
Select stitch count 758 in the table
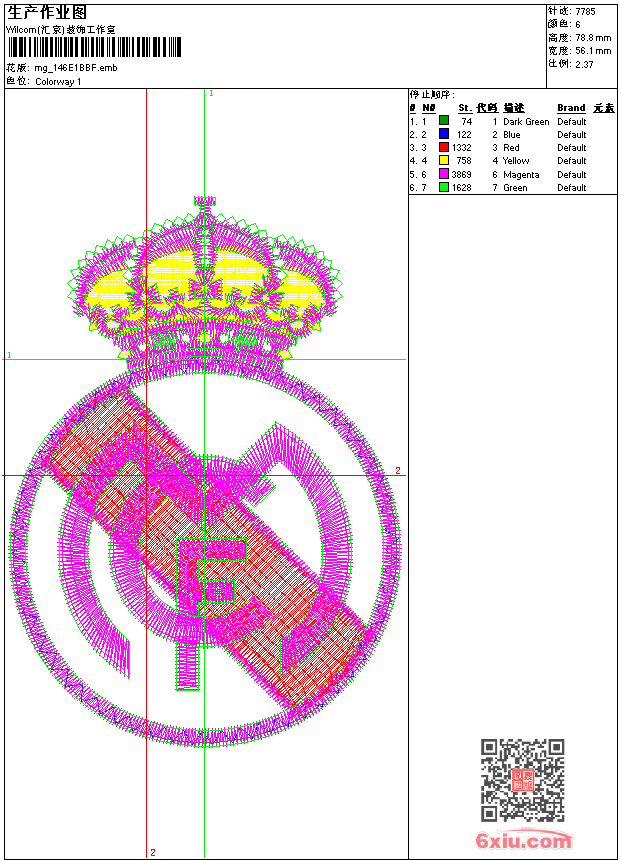(x=464, y=161)
